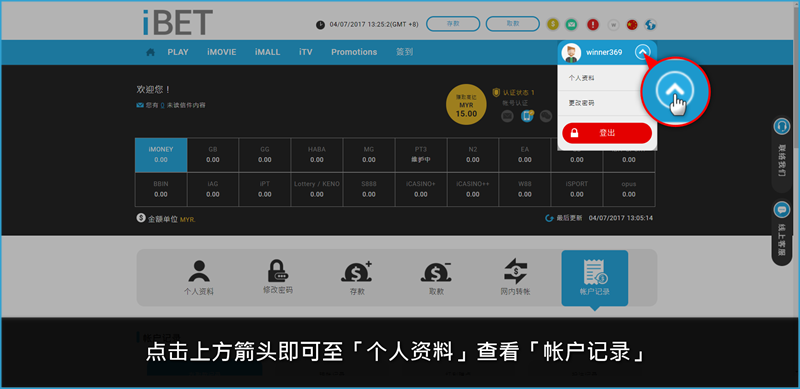Select the HABA wallet cell
800x389 pixels.
point(317,155)
